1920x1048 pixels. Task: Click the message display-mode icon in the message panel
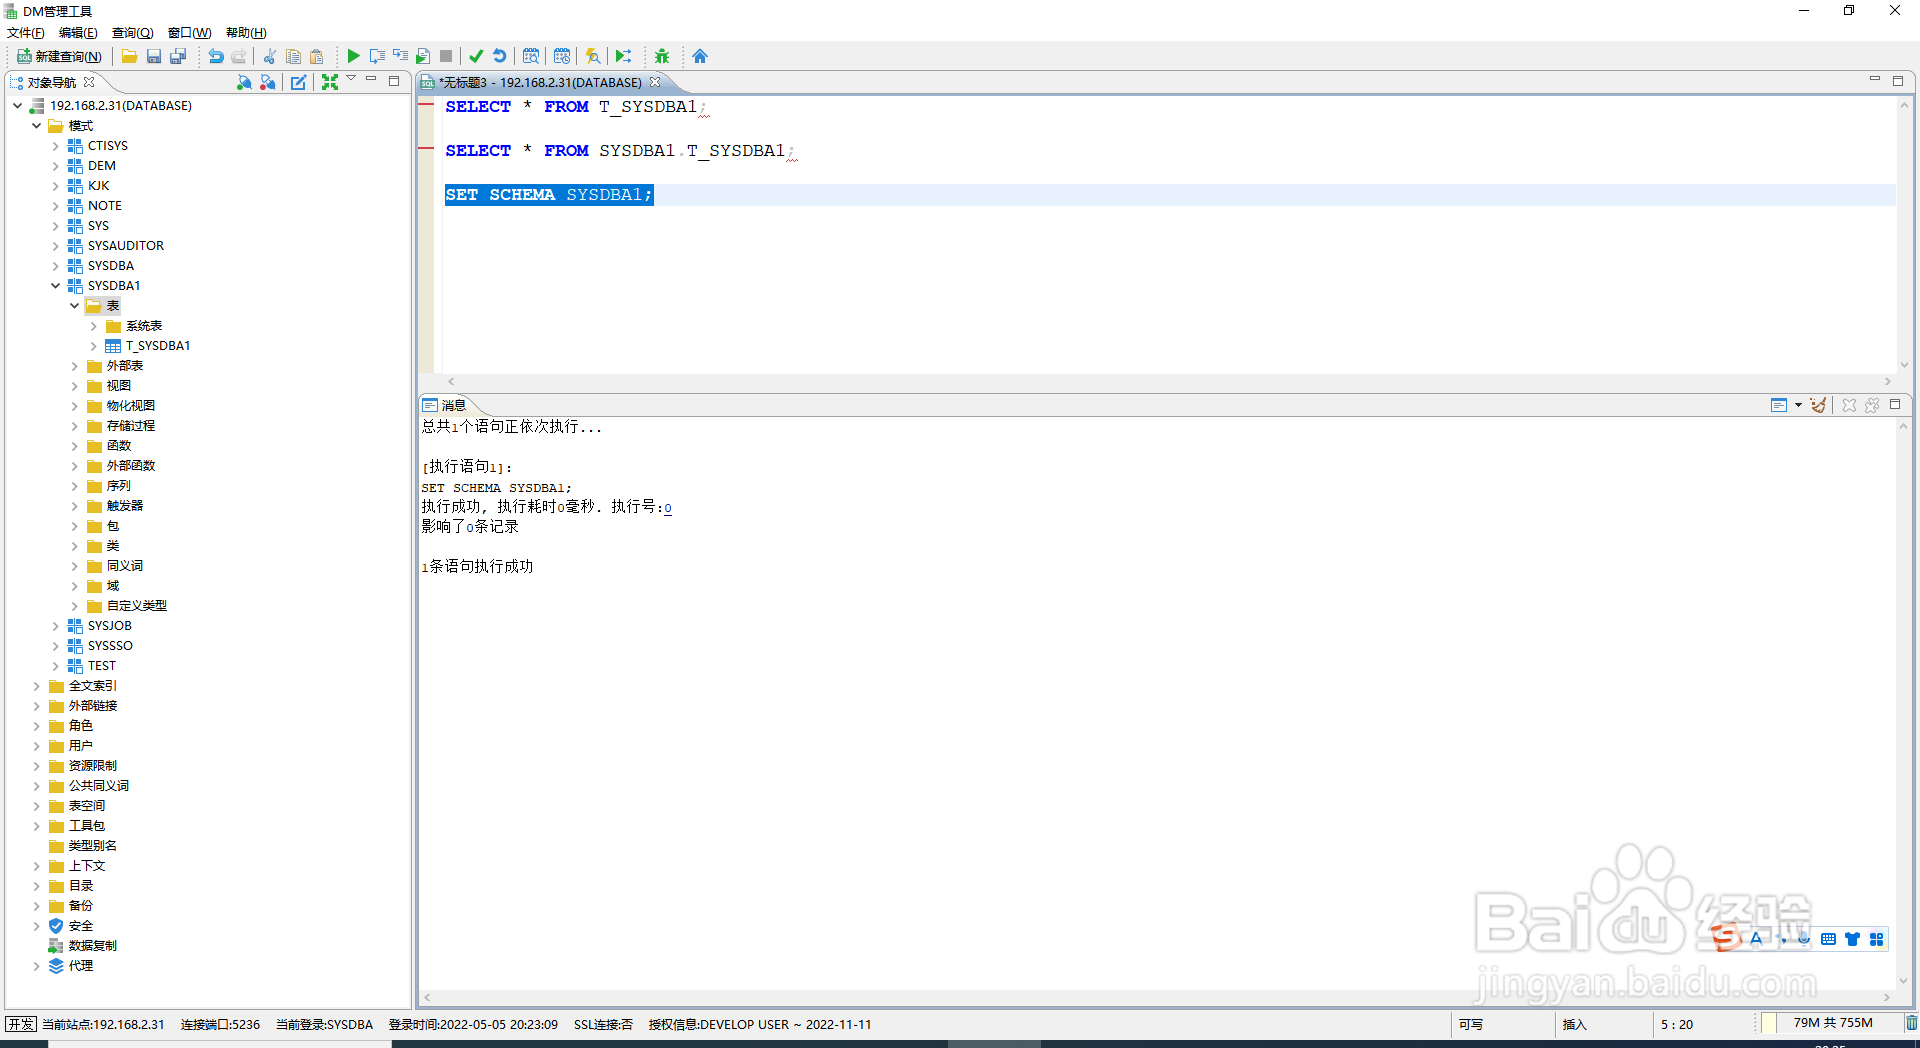tap(1778, 405)
